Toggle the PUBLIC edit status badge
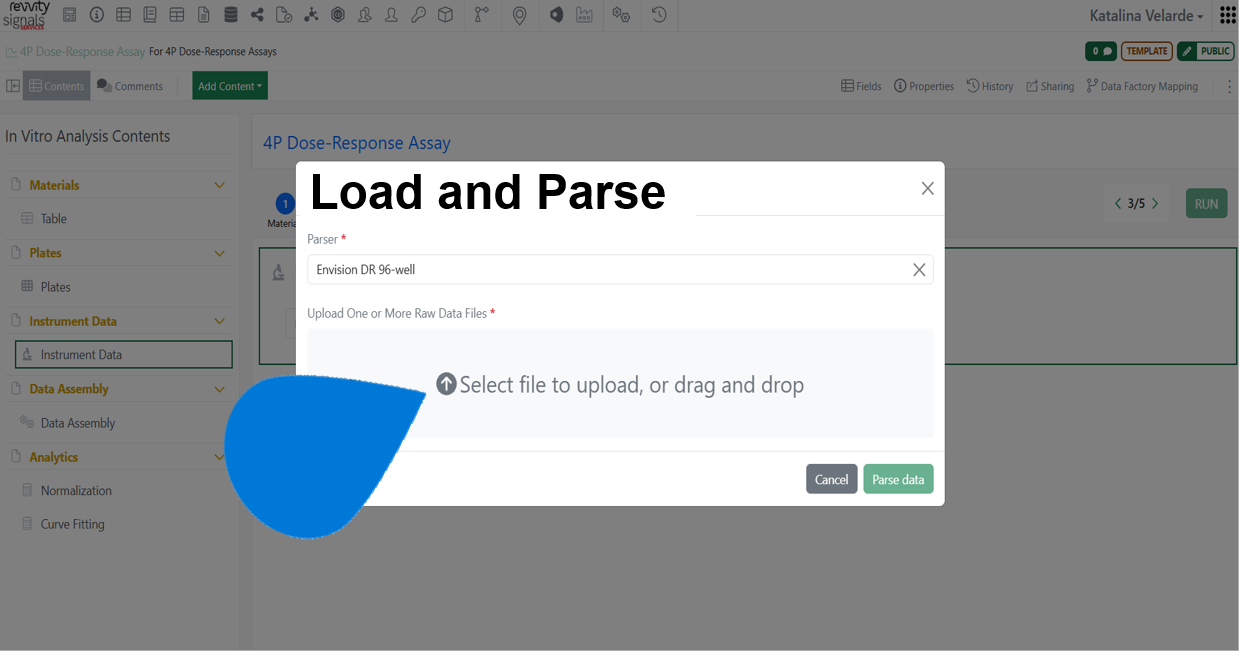1239x651 pixels. click(1205, 51)
